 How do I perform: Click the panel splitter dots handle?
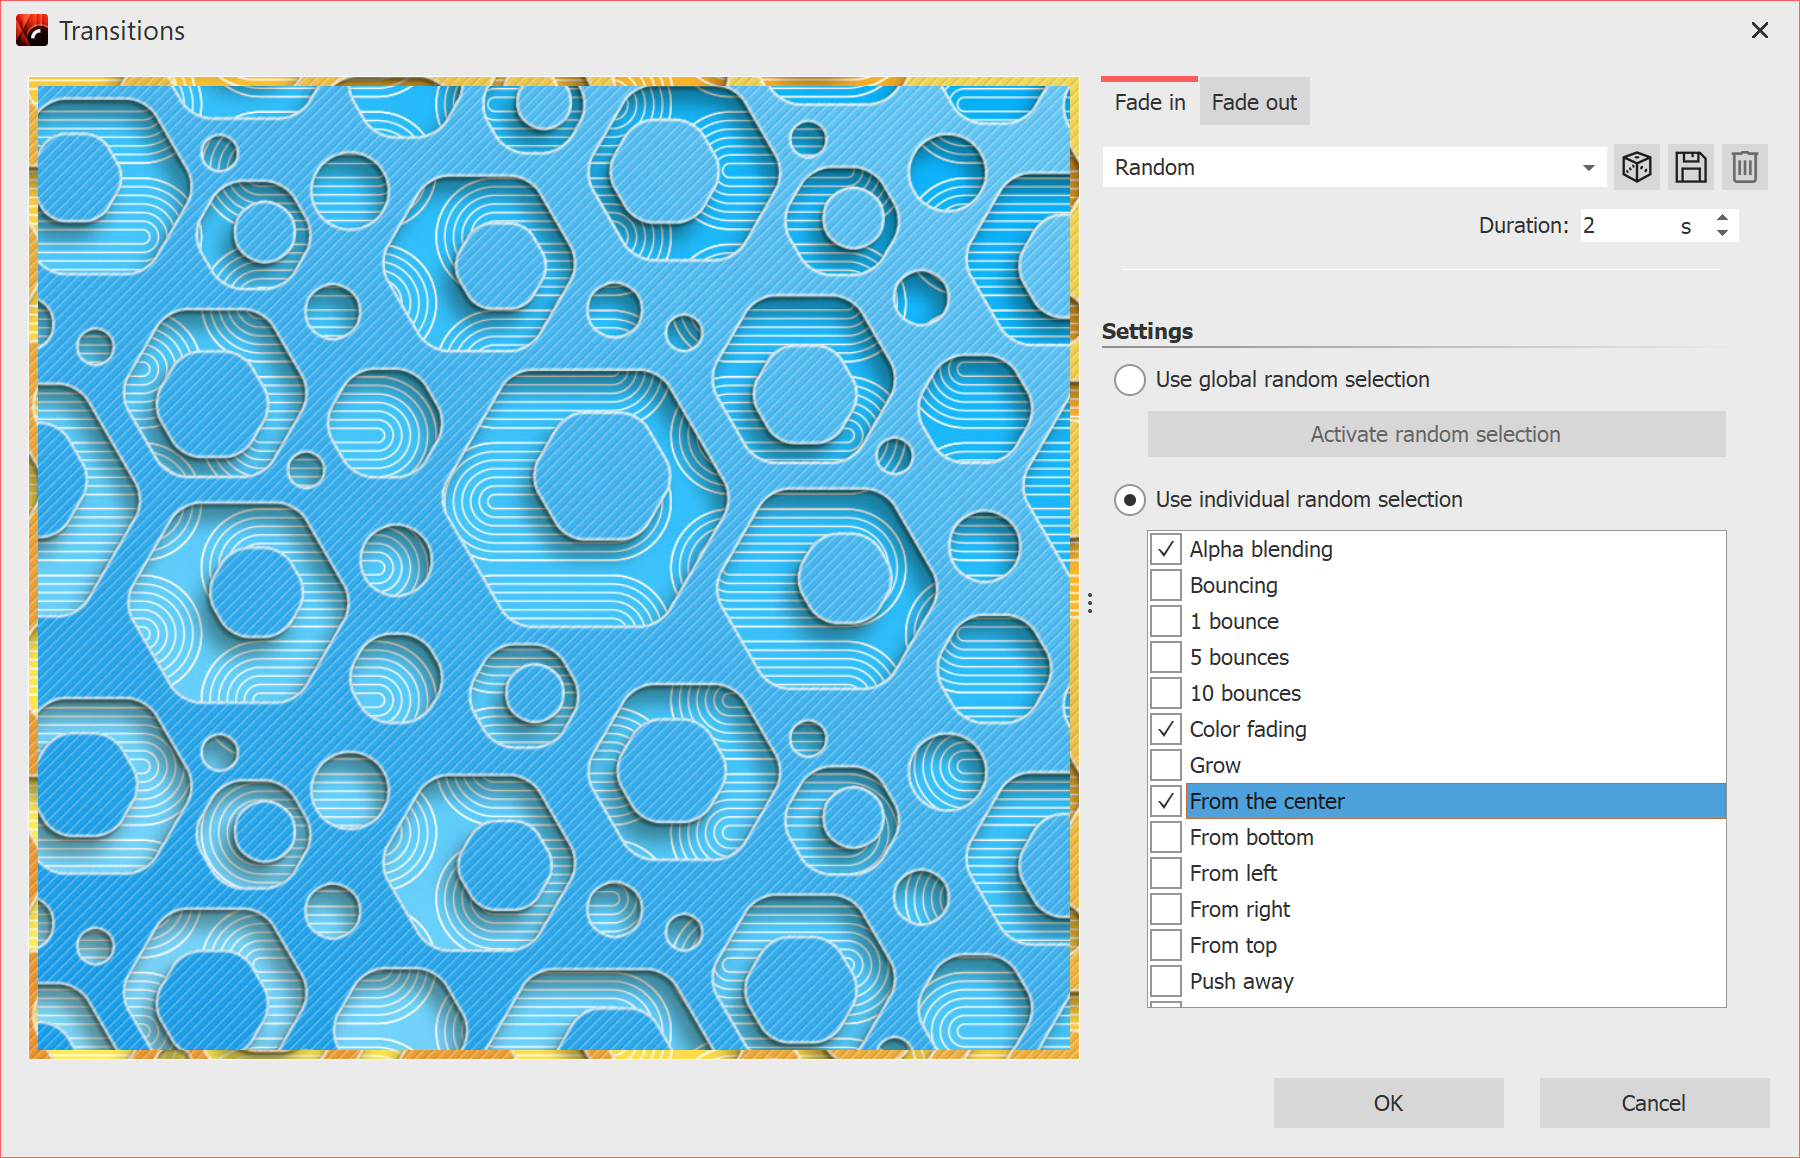[x=1090, y=603]
